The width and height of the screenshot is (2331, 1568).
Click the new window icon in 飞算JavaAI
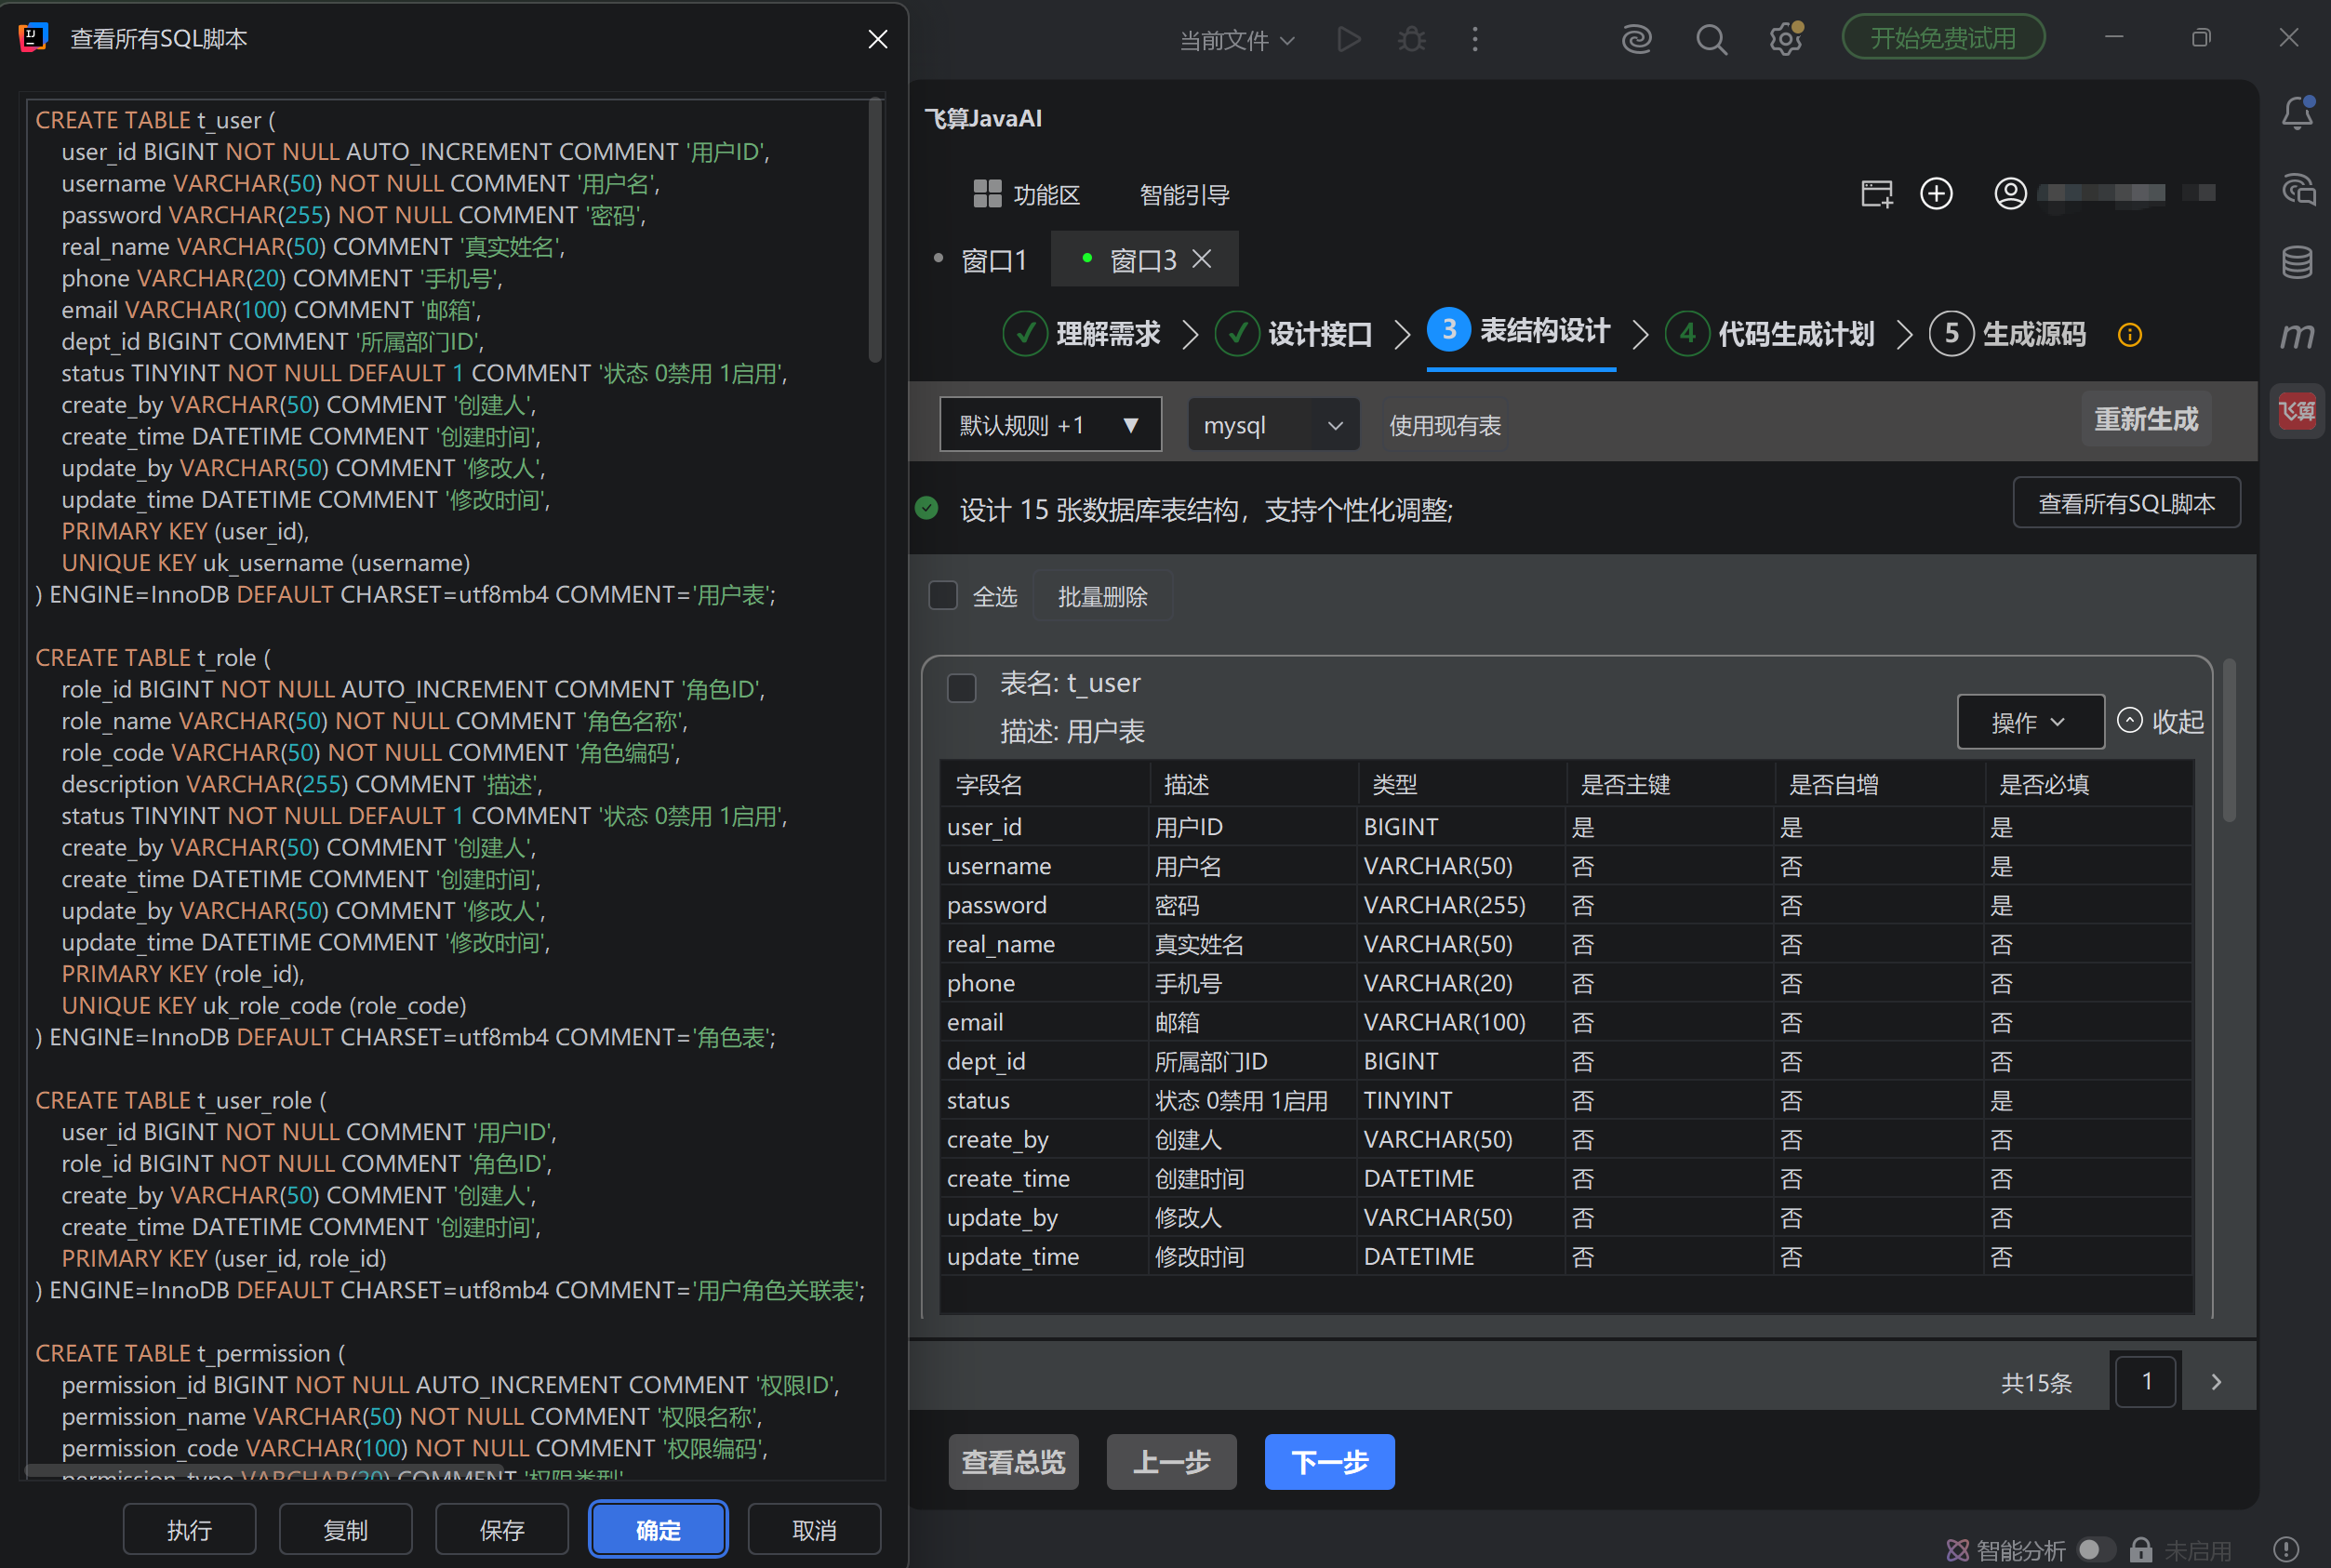(1876, 193)
